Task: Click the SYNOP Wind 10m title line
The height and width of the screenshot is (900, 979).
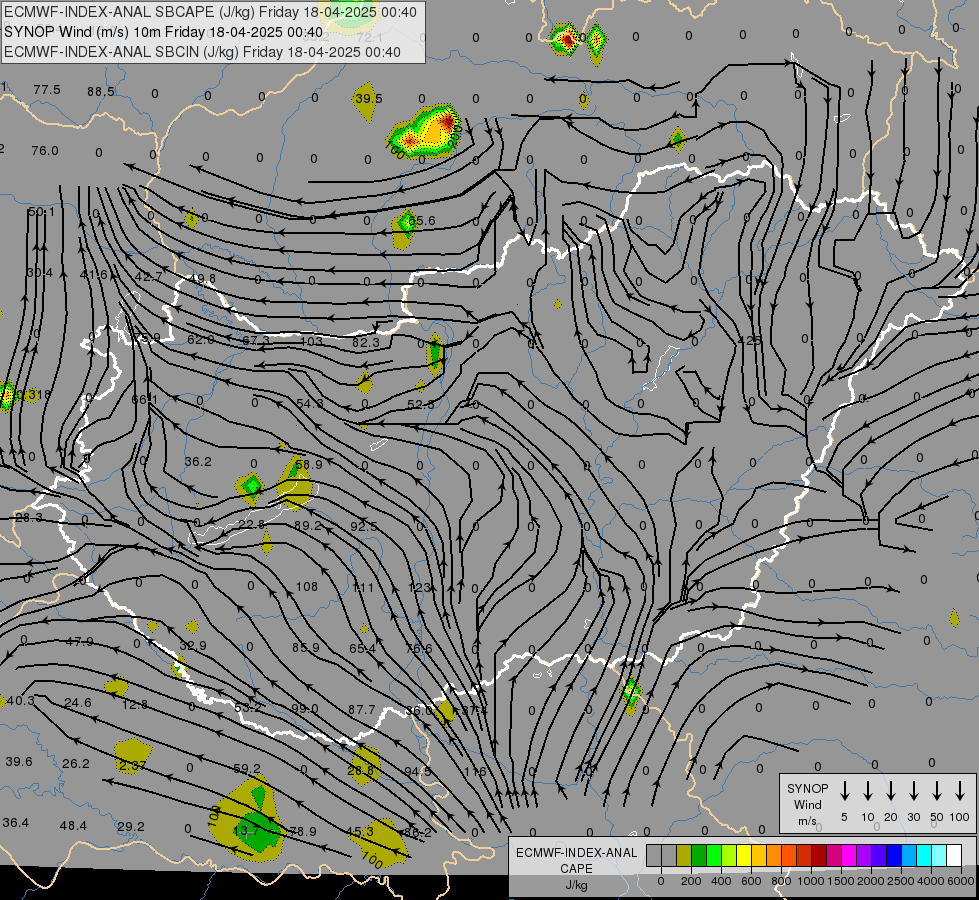Action: [x=164, y=32]
